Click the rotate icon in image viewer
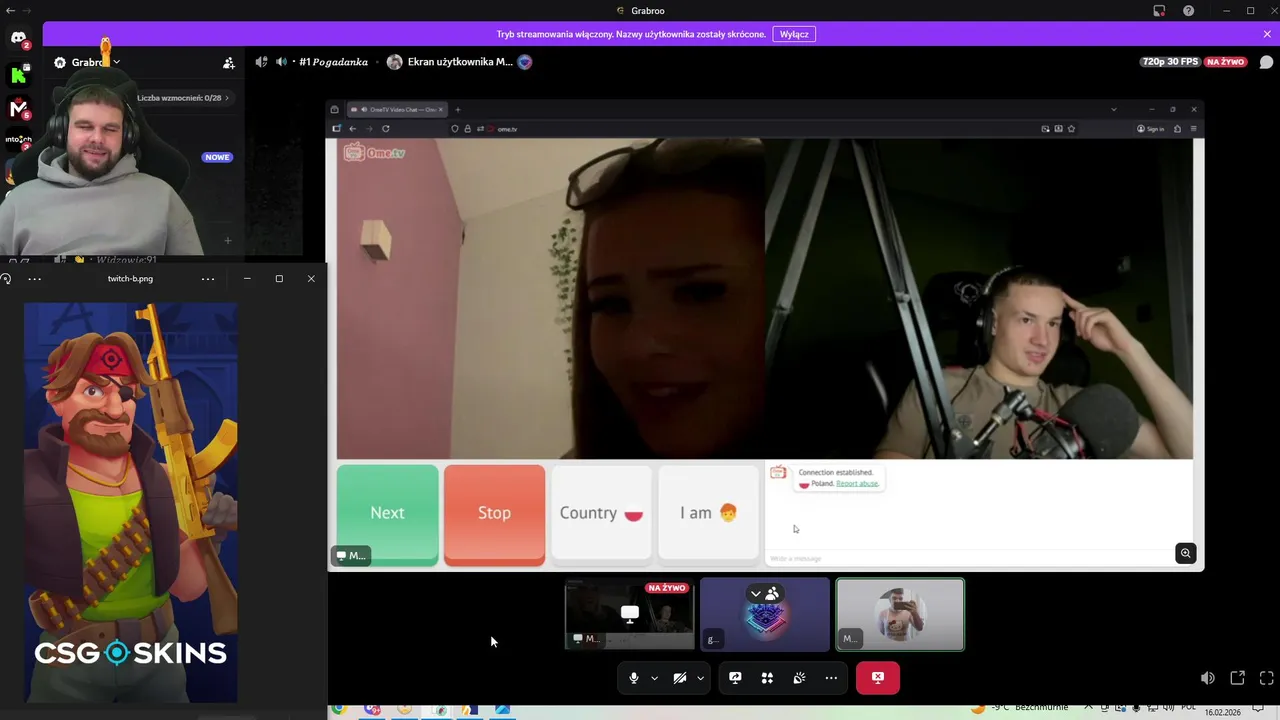Viewport: 1280px width, 720px height. (6, 279)
